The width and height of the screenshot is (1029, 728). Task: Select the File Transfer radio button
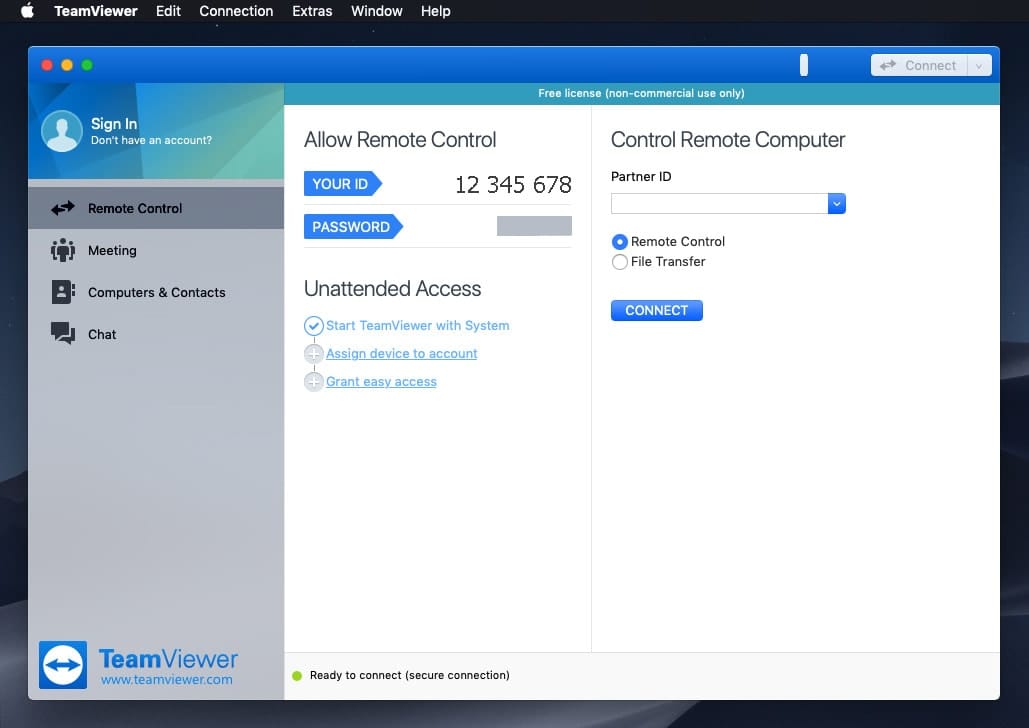pos(620,262)
